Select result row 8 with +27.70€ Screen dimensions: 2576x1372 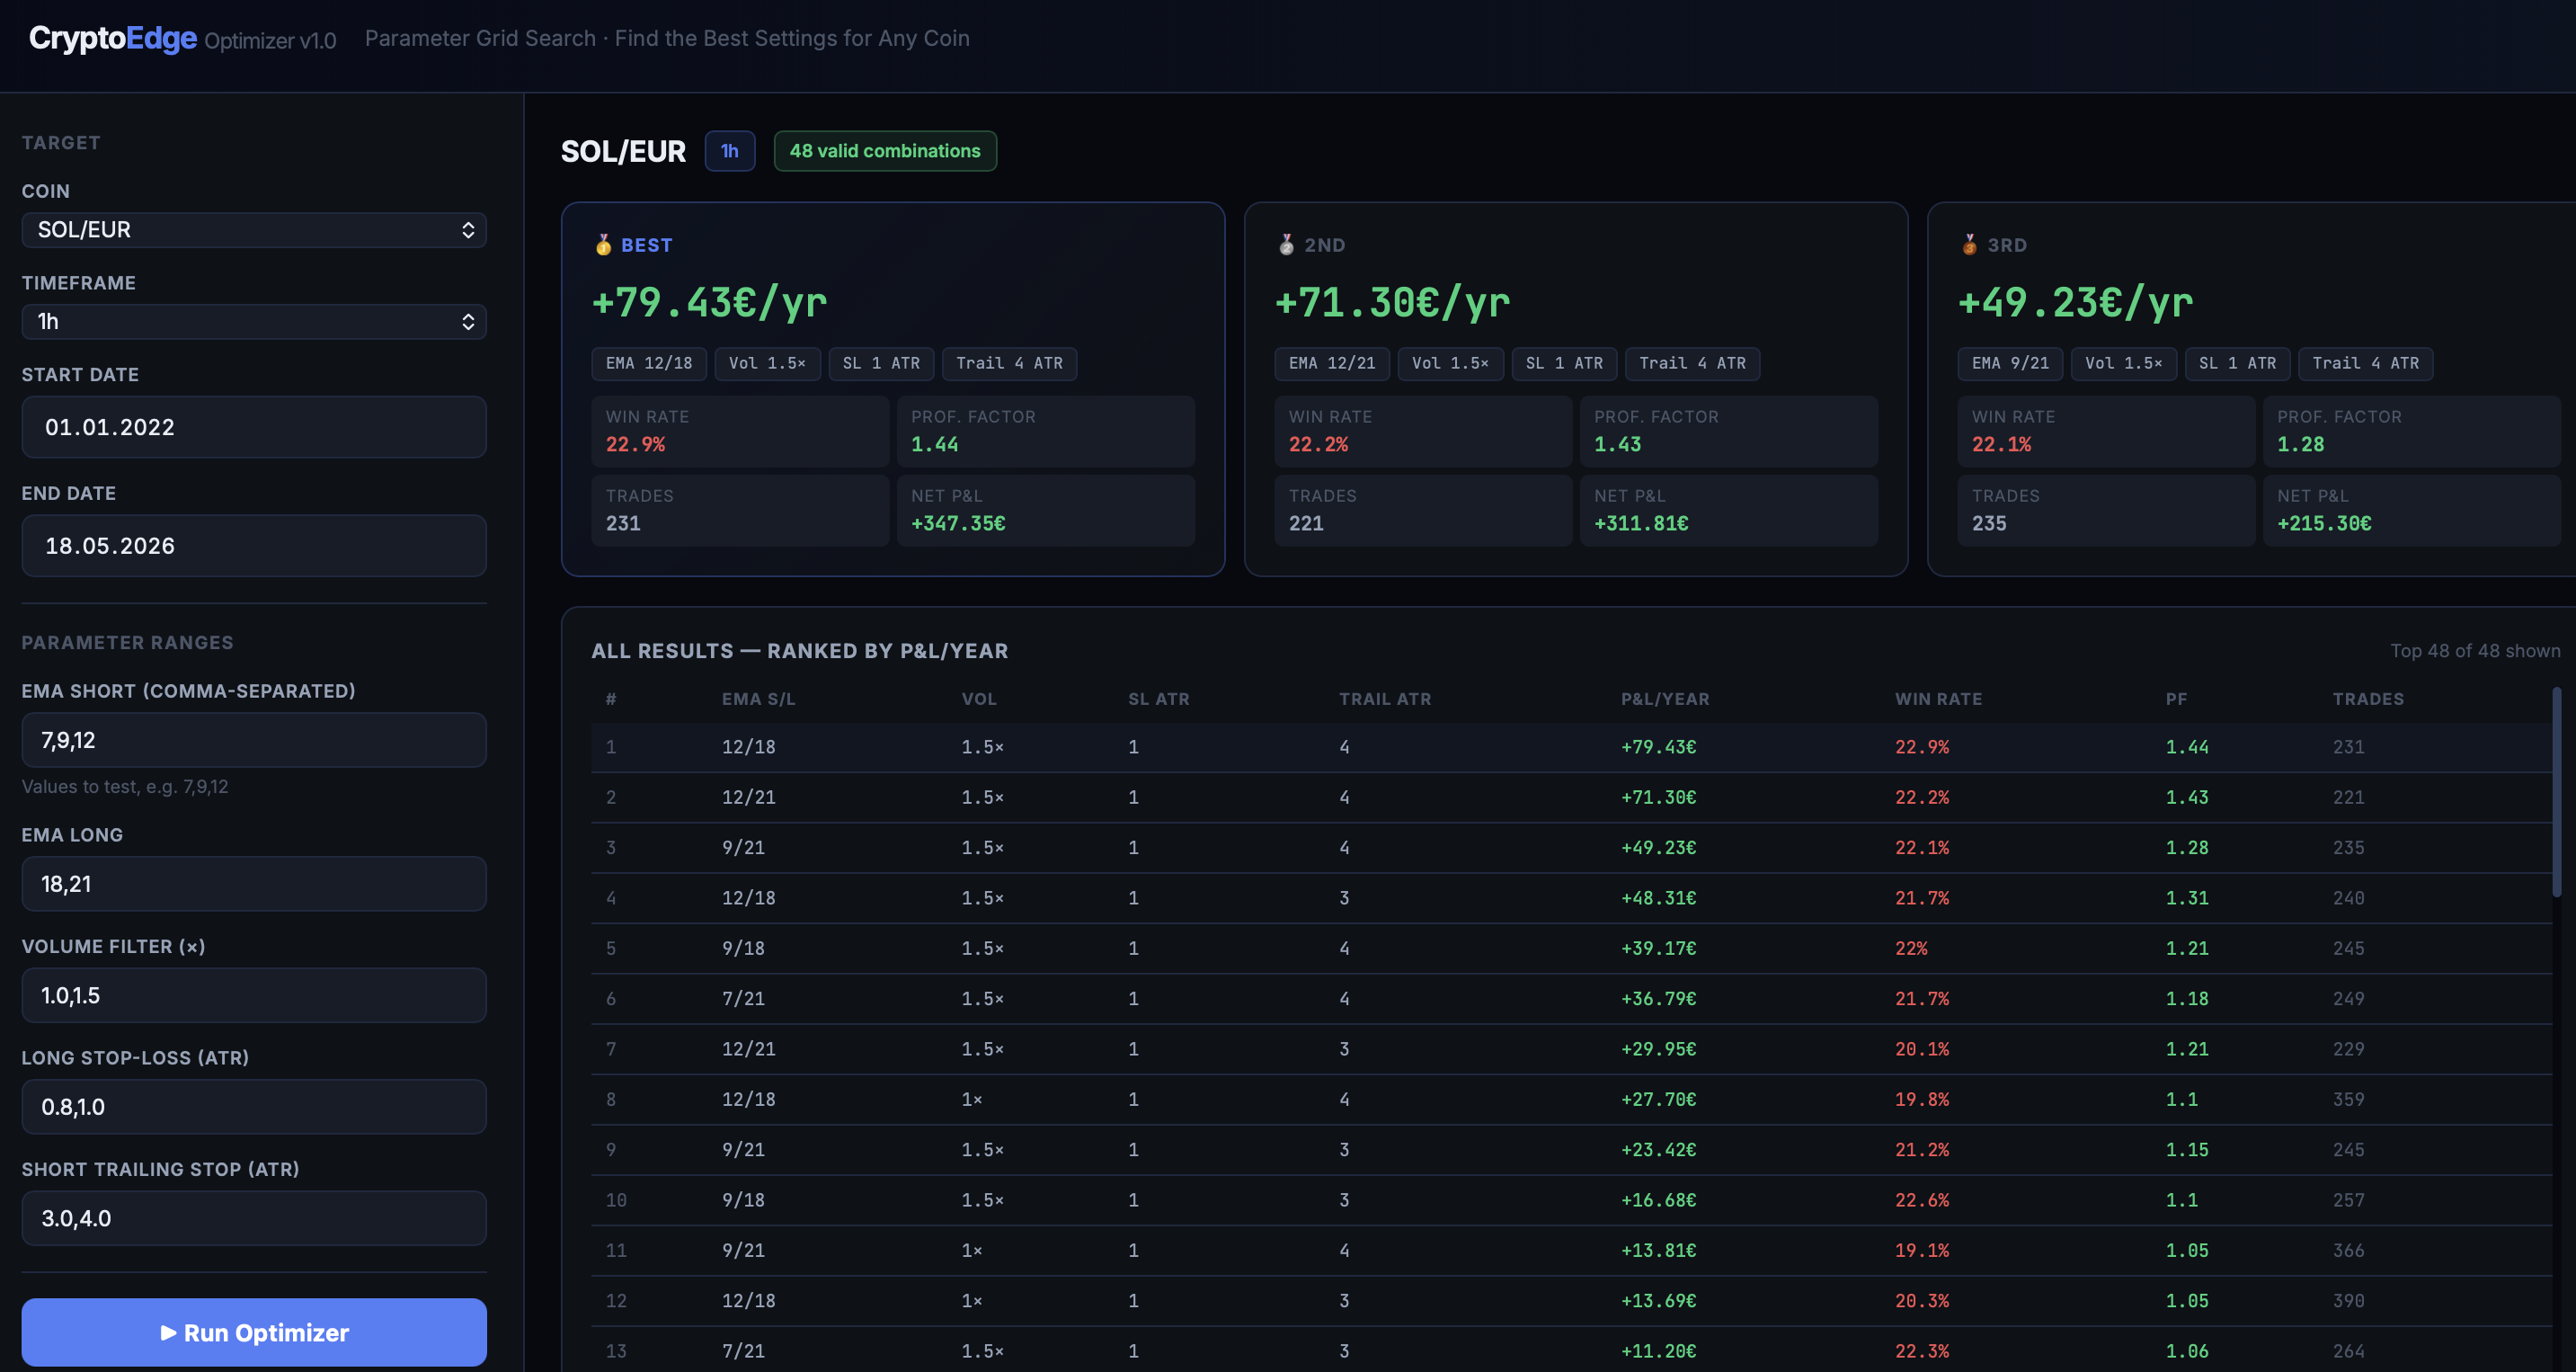1571,1099
